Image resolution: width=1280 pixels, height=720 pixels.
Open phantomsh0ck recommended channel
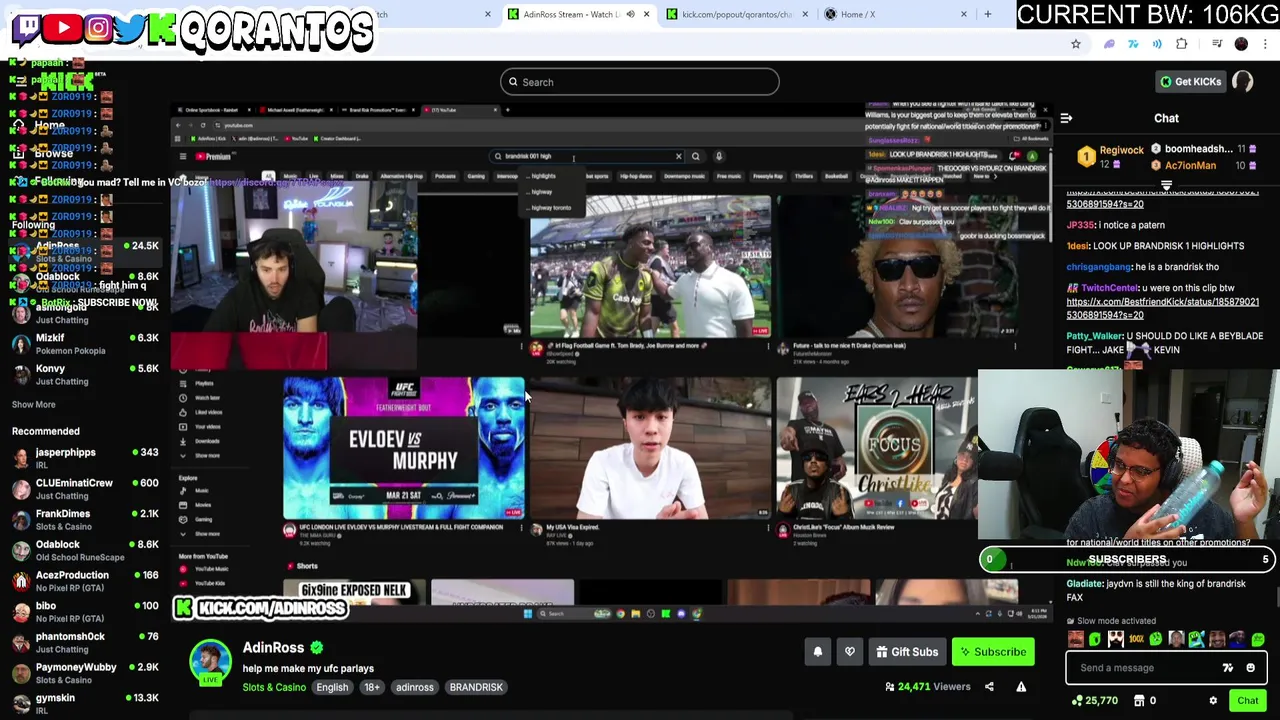click(85, 643)
